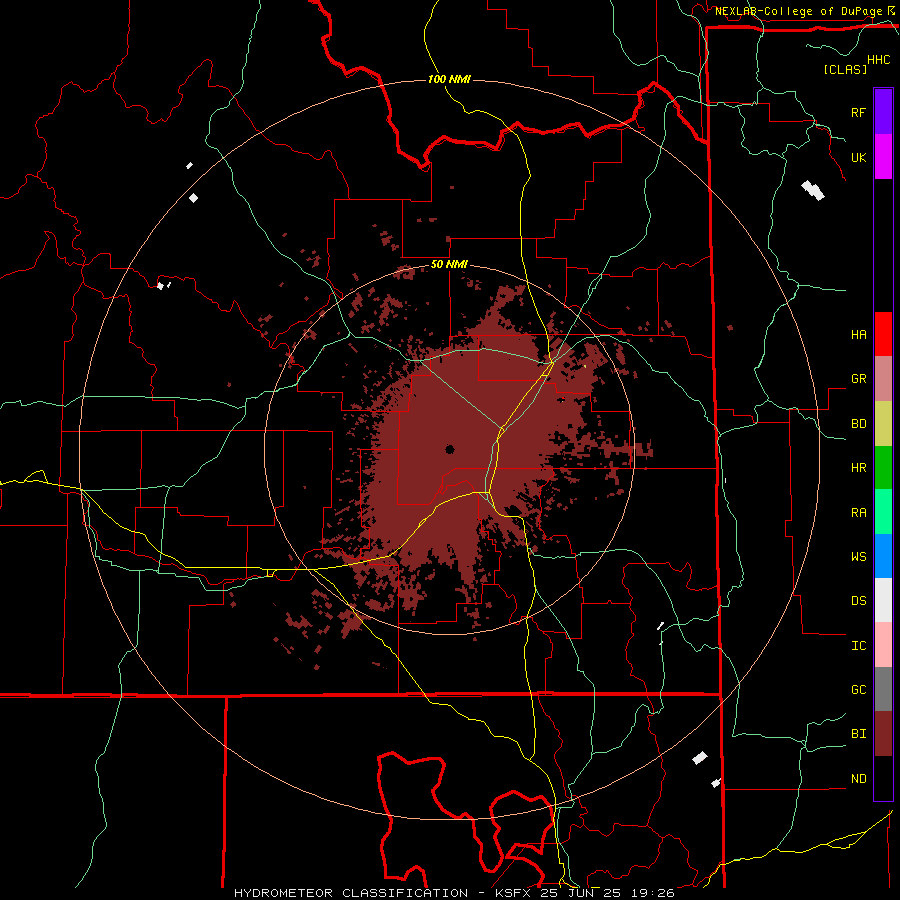
Task: Pick the RA light green legend swatch
Action: pyautogui.click(x=883, y=512)
